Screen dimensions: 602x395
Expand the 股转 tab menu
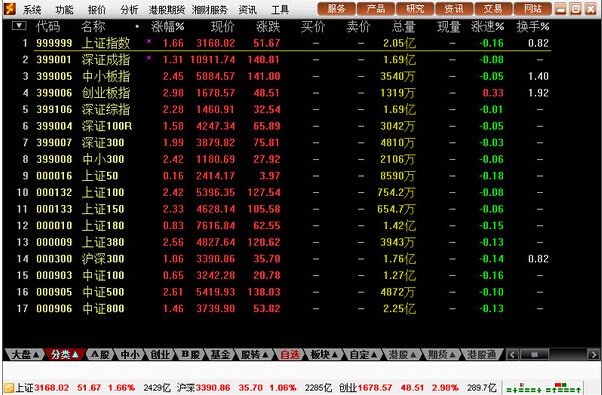254,354
